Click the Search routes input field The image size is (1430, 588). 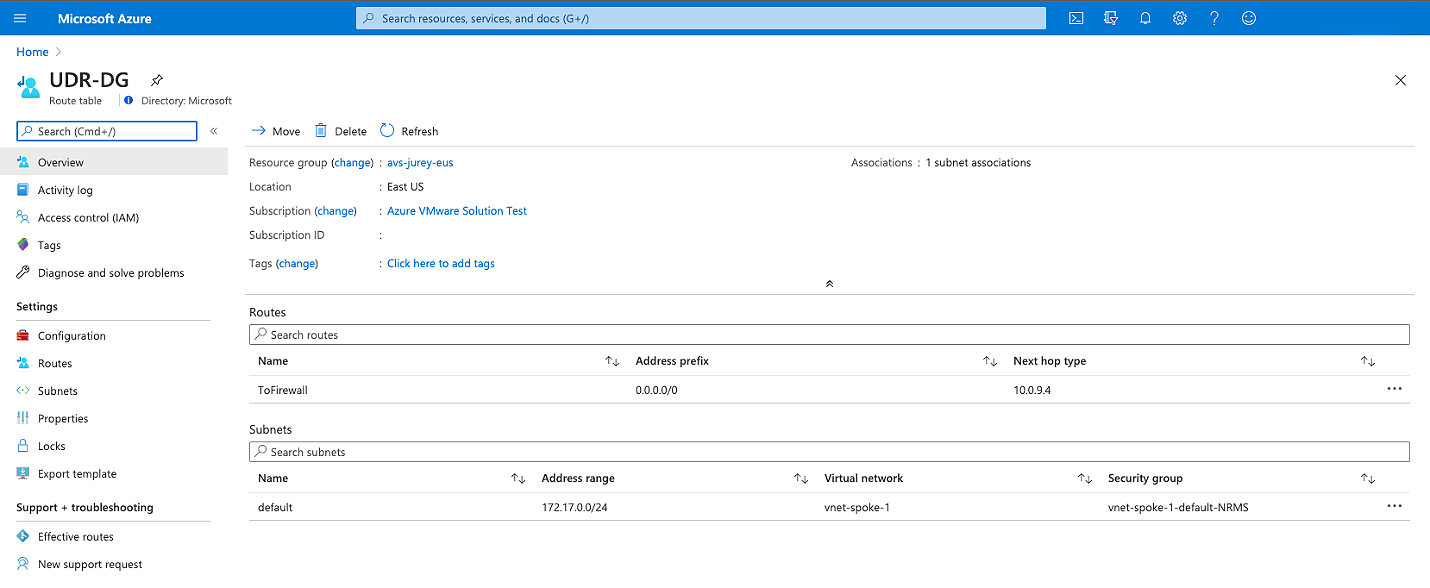click(829, 335)
